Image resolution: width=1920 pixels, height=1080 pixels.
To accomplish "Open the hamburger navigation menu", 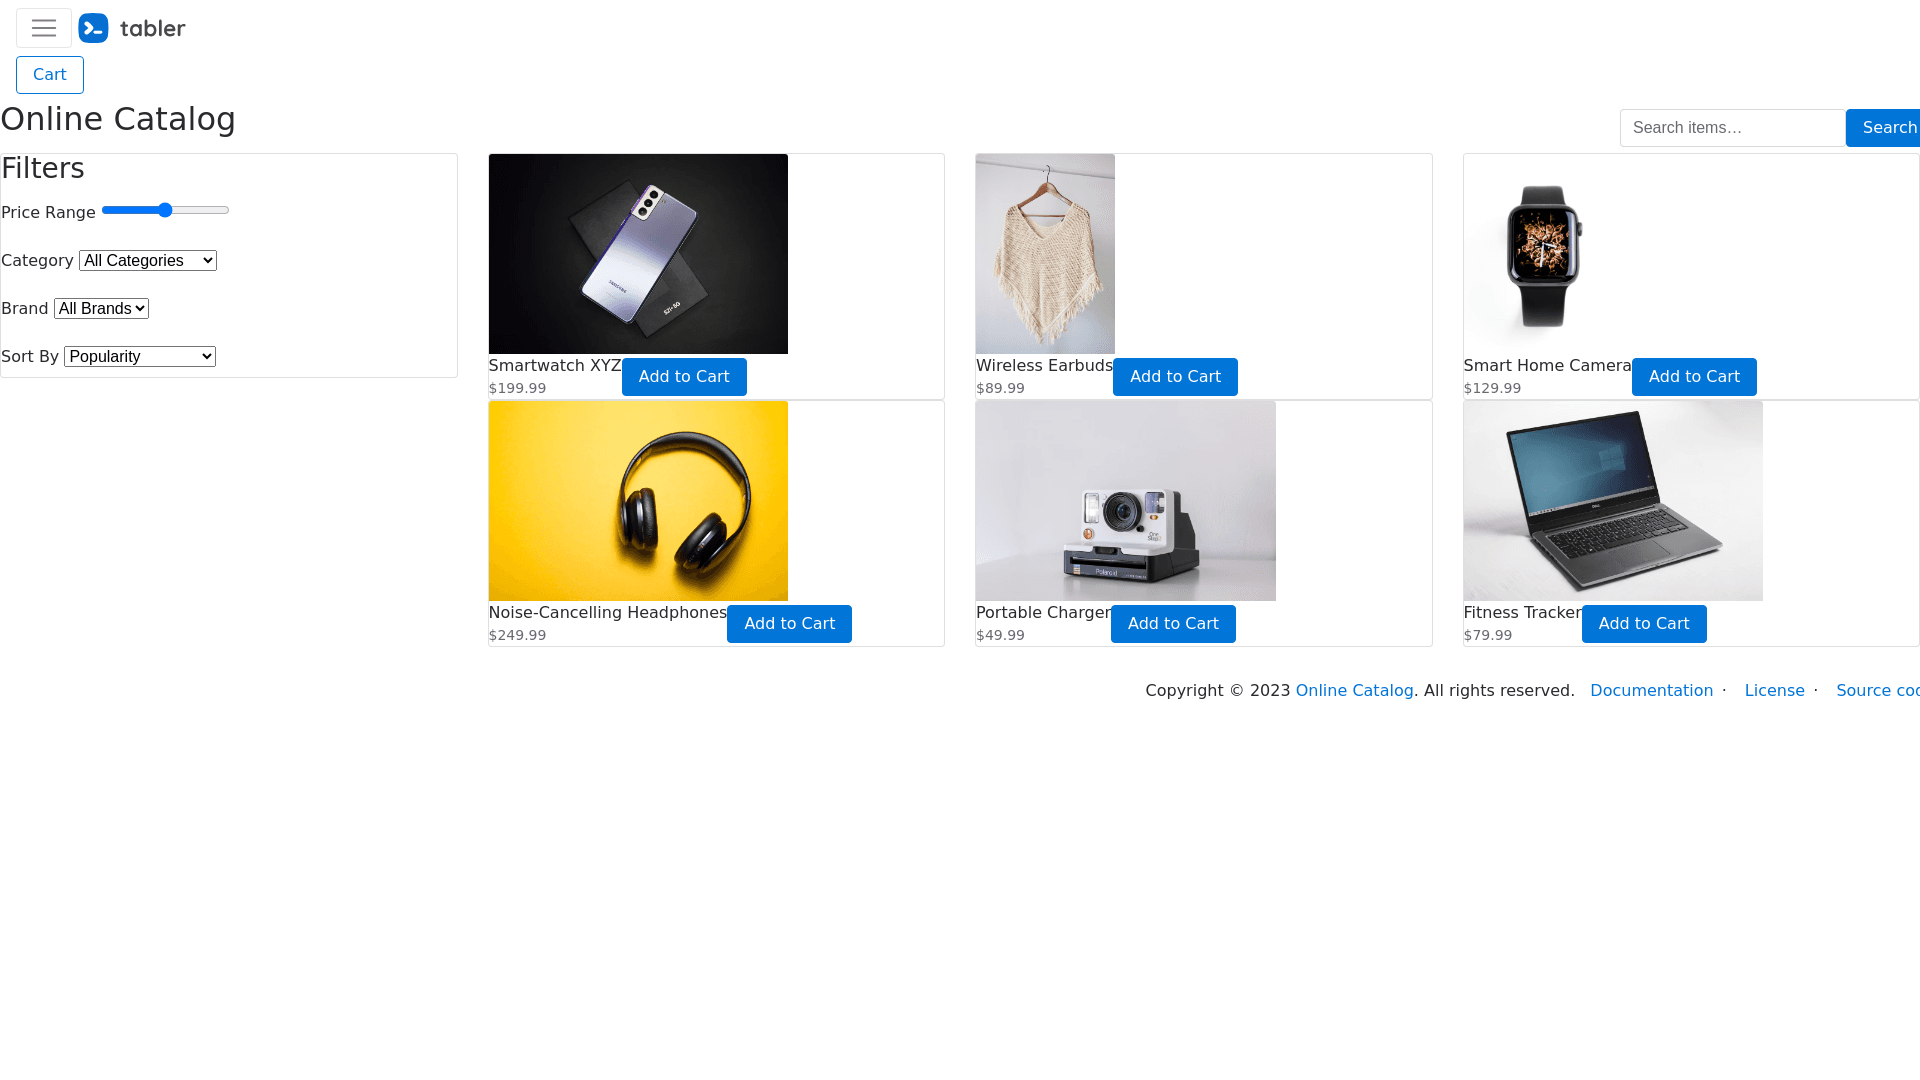I will tap(44, 28).
